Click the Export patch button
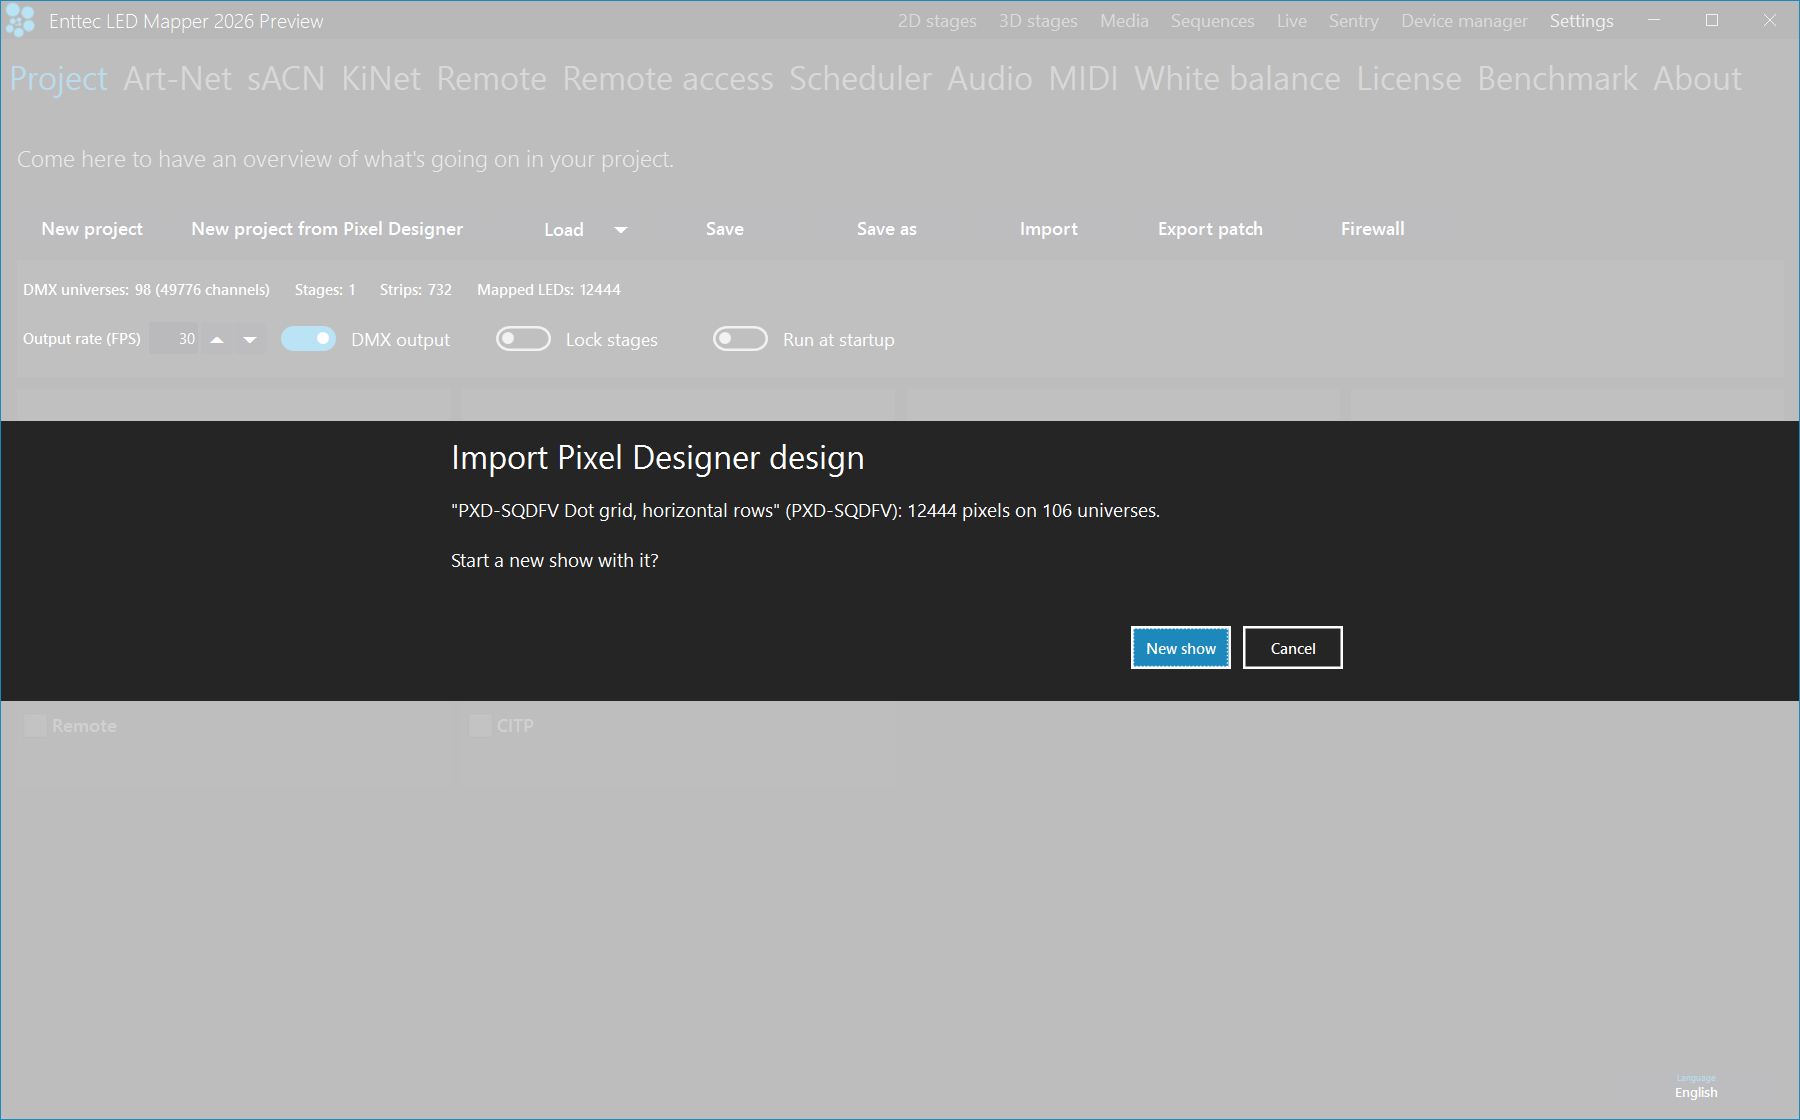The height and width of the screenshot is (1120, 1800). [1210, 229]
